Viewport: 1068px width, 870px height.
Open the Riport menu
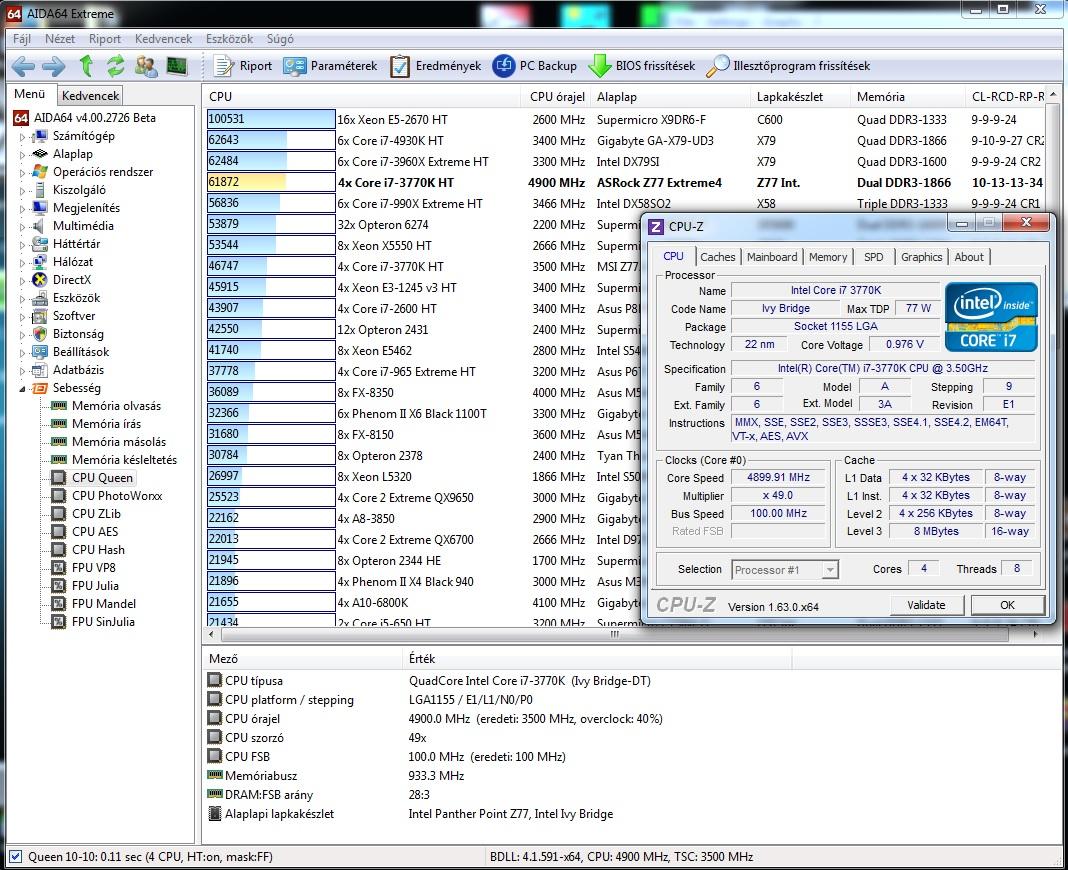point(105,39)
